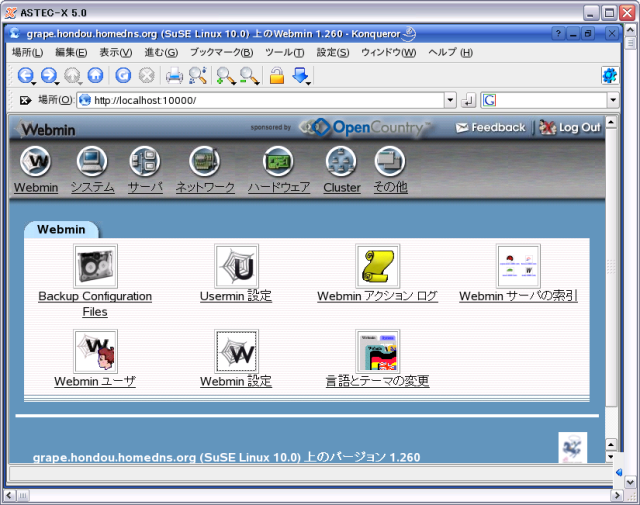The image size is (640, 505).
Task: Open the 設定(S) menu
Action: pyautogui.click(x=332, y=52)
